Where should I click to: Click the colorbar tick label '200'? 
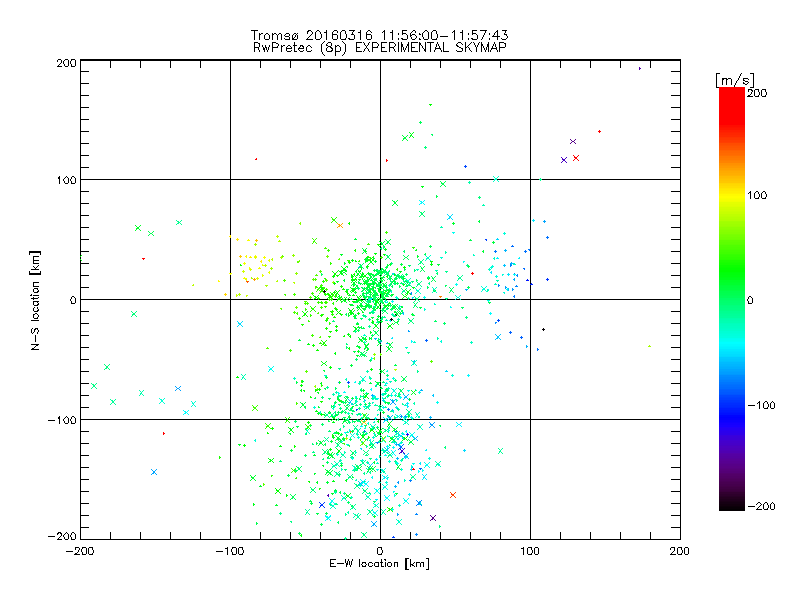(x=757, y=93)
